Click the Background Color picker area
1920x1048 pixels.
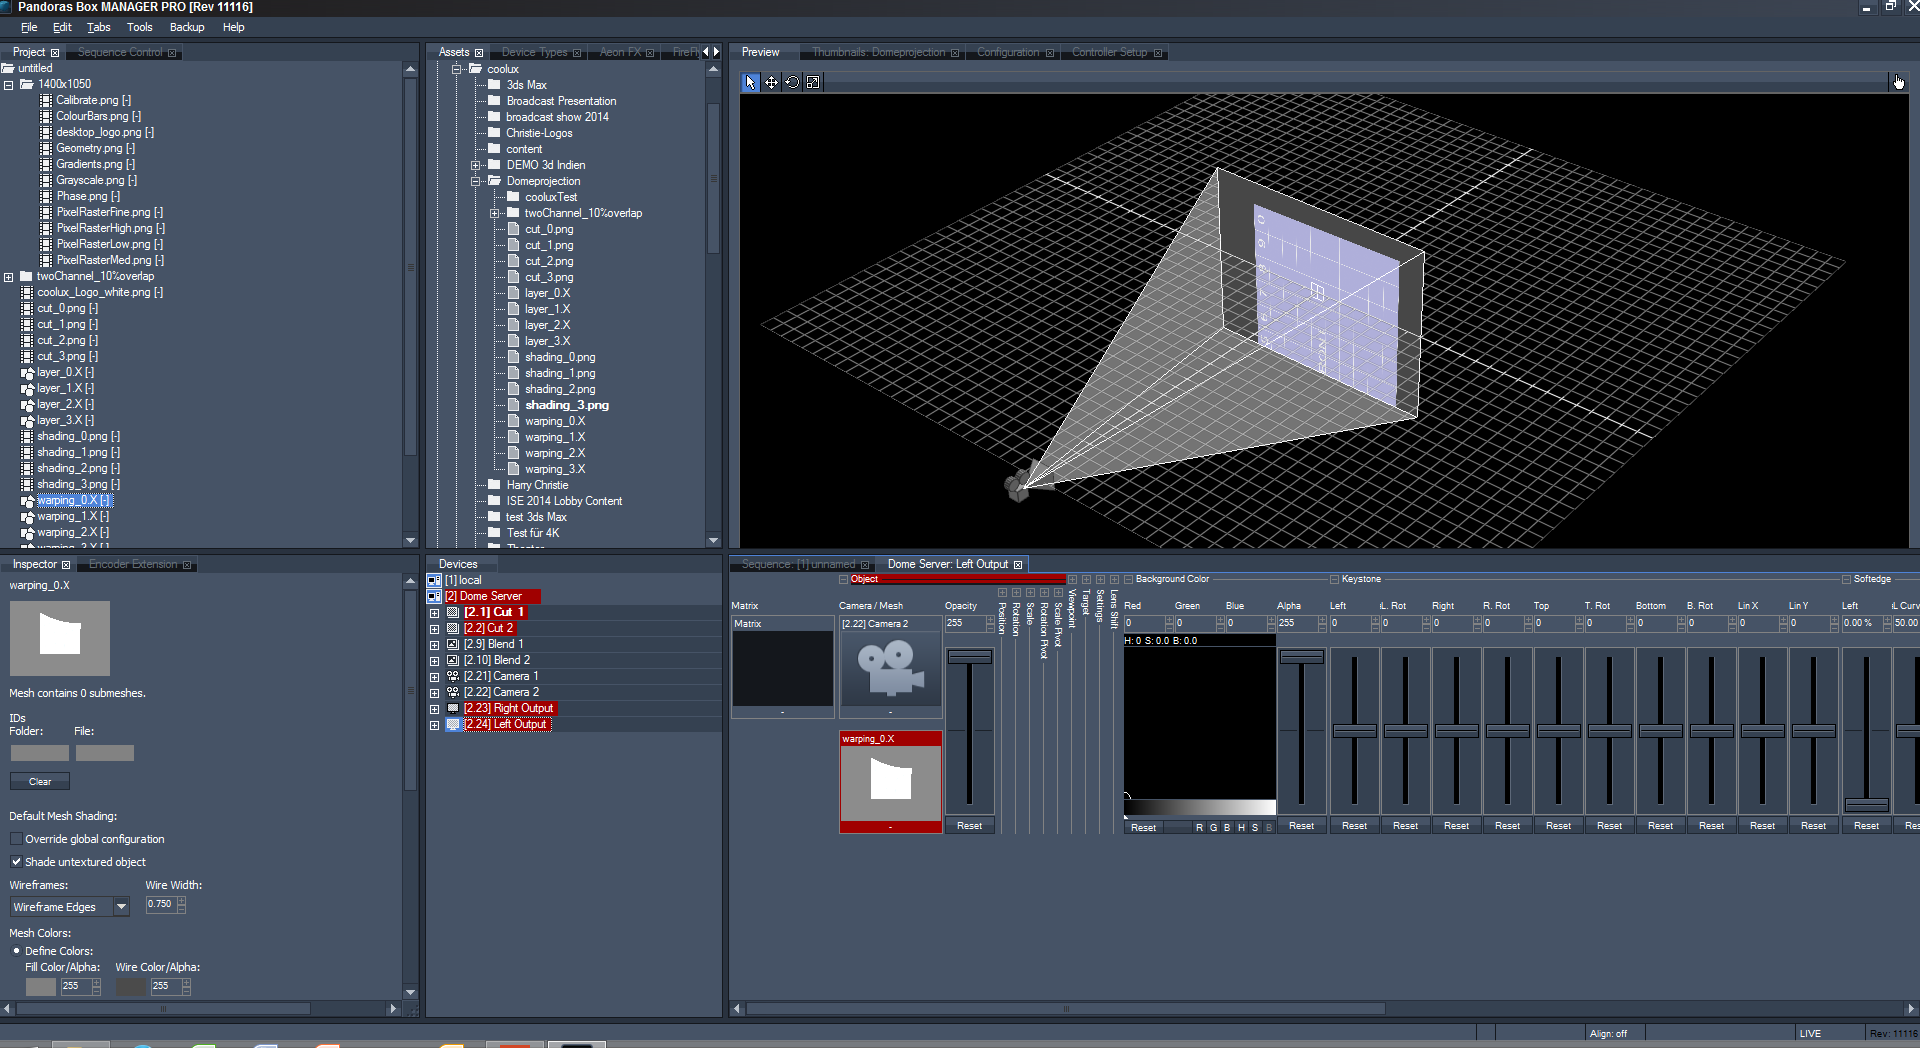tap(1199, 722)
